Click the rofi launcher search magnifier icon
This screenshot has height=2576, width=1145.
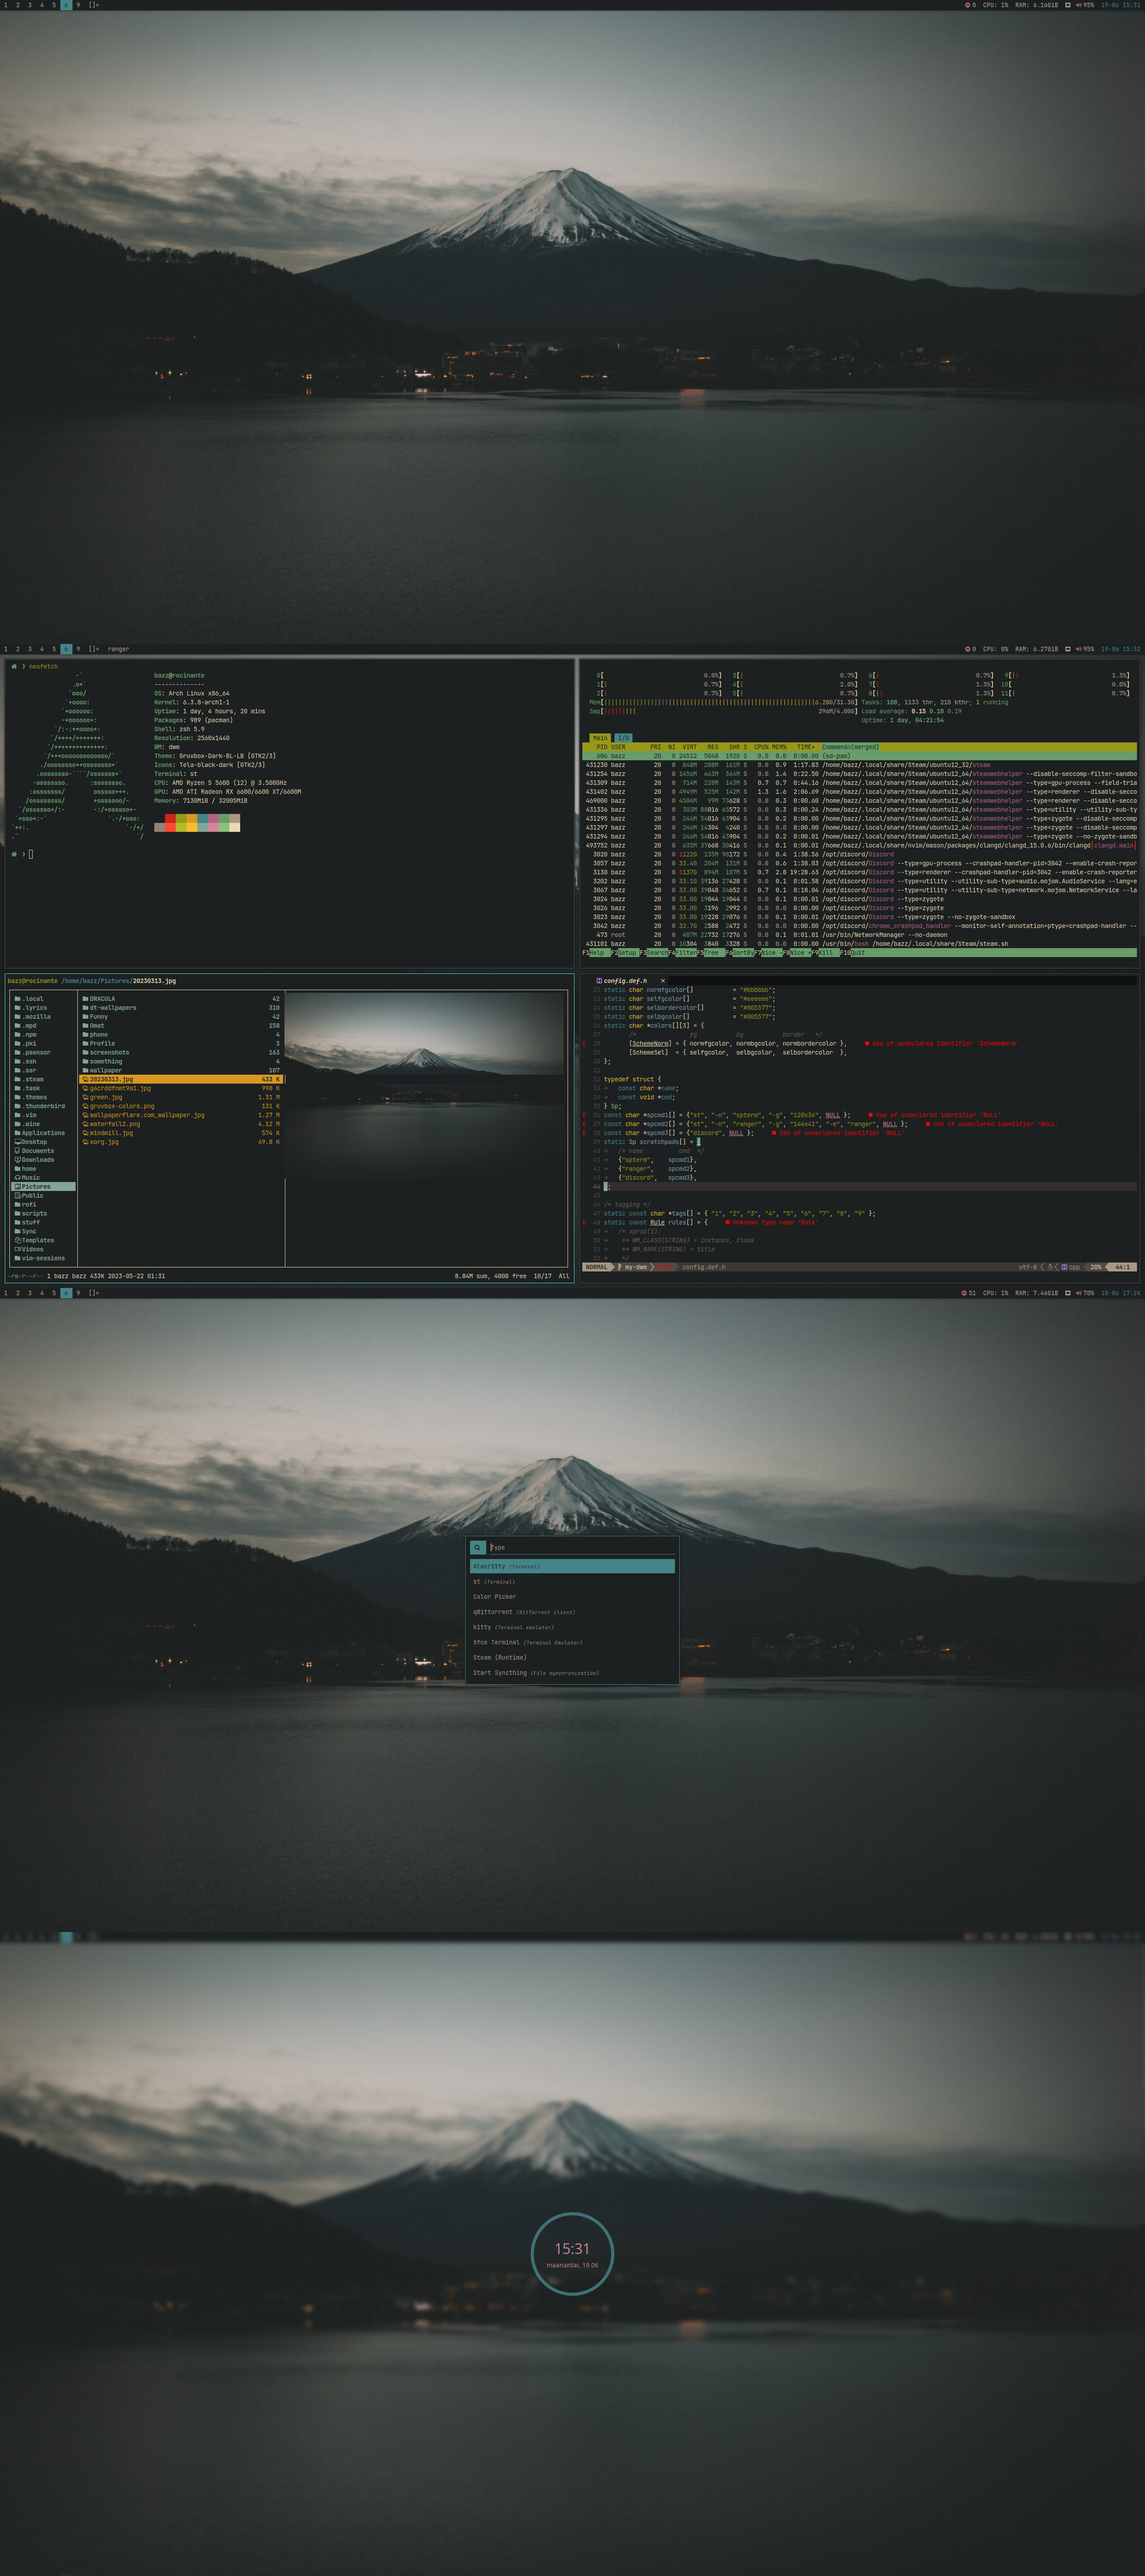477,1547
